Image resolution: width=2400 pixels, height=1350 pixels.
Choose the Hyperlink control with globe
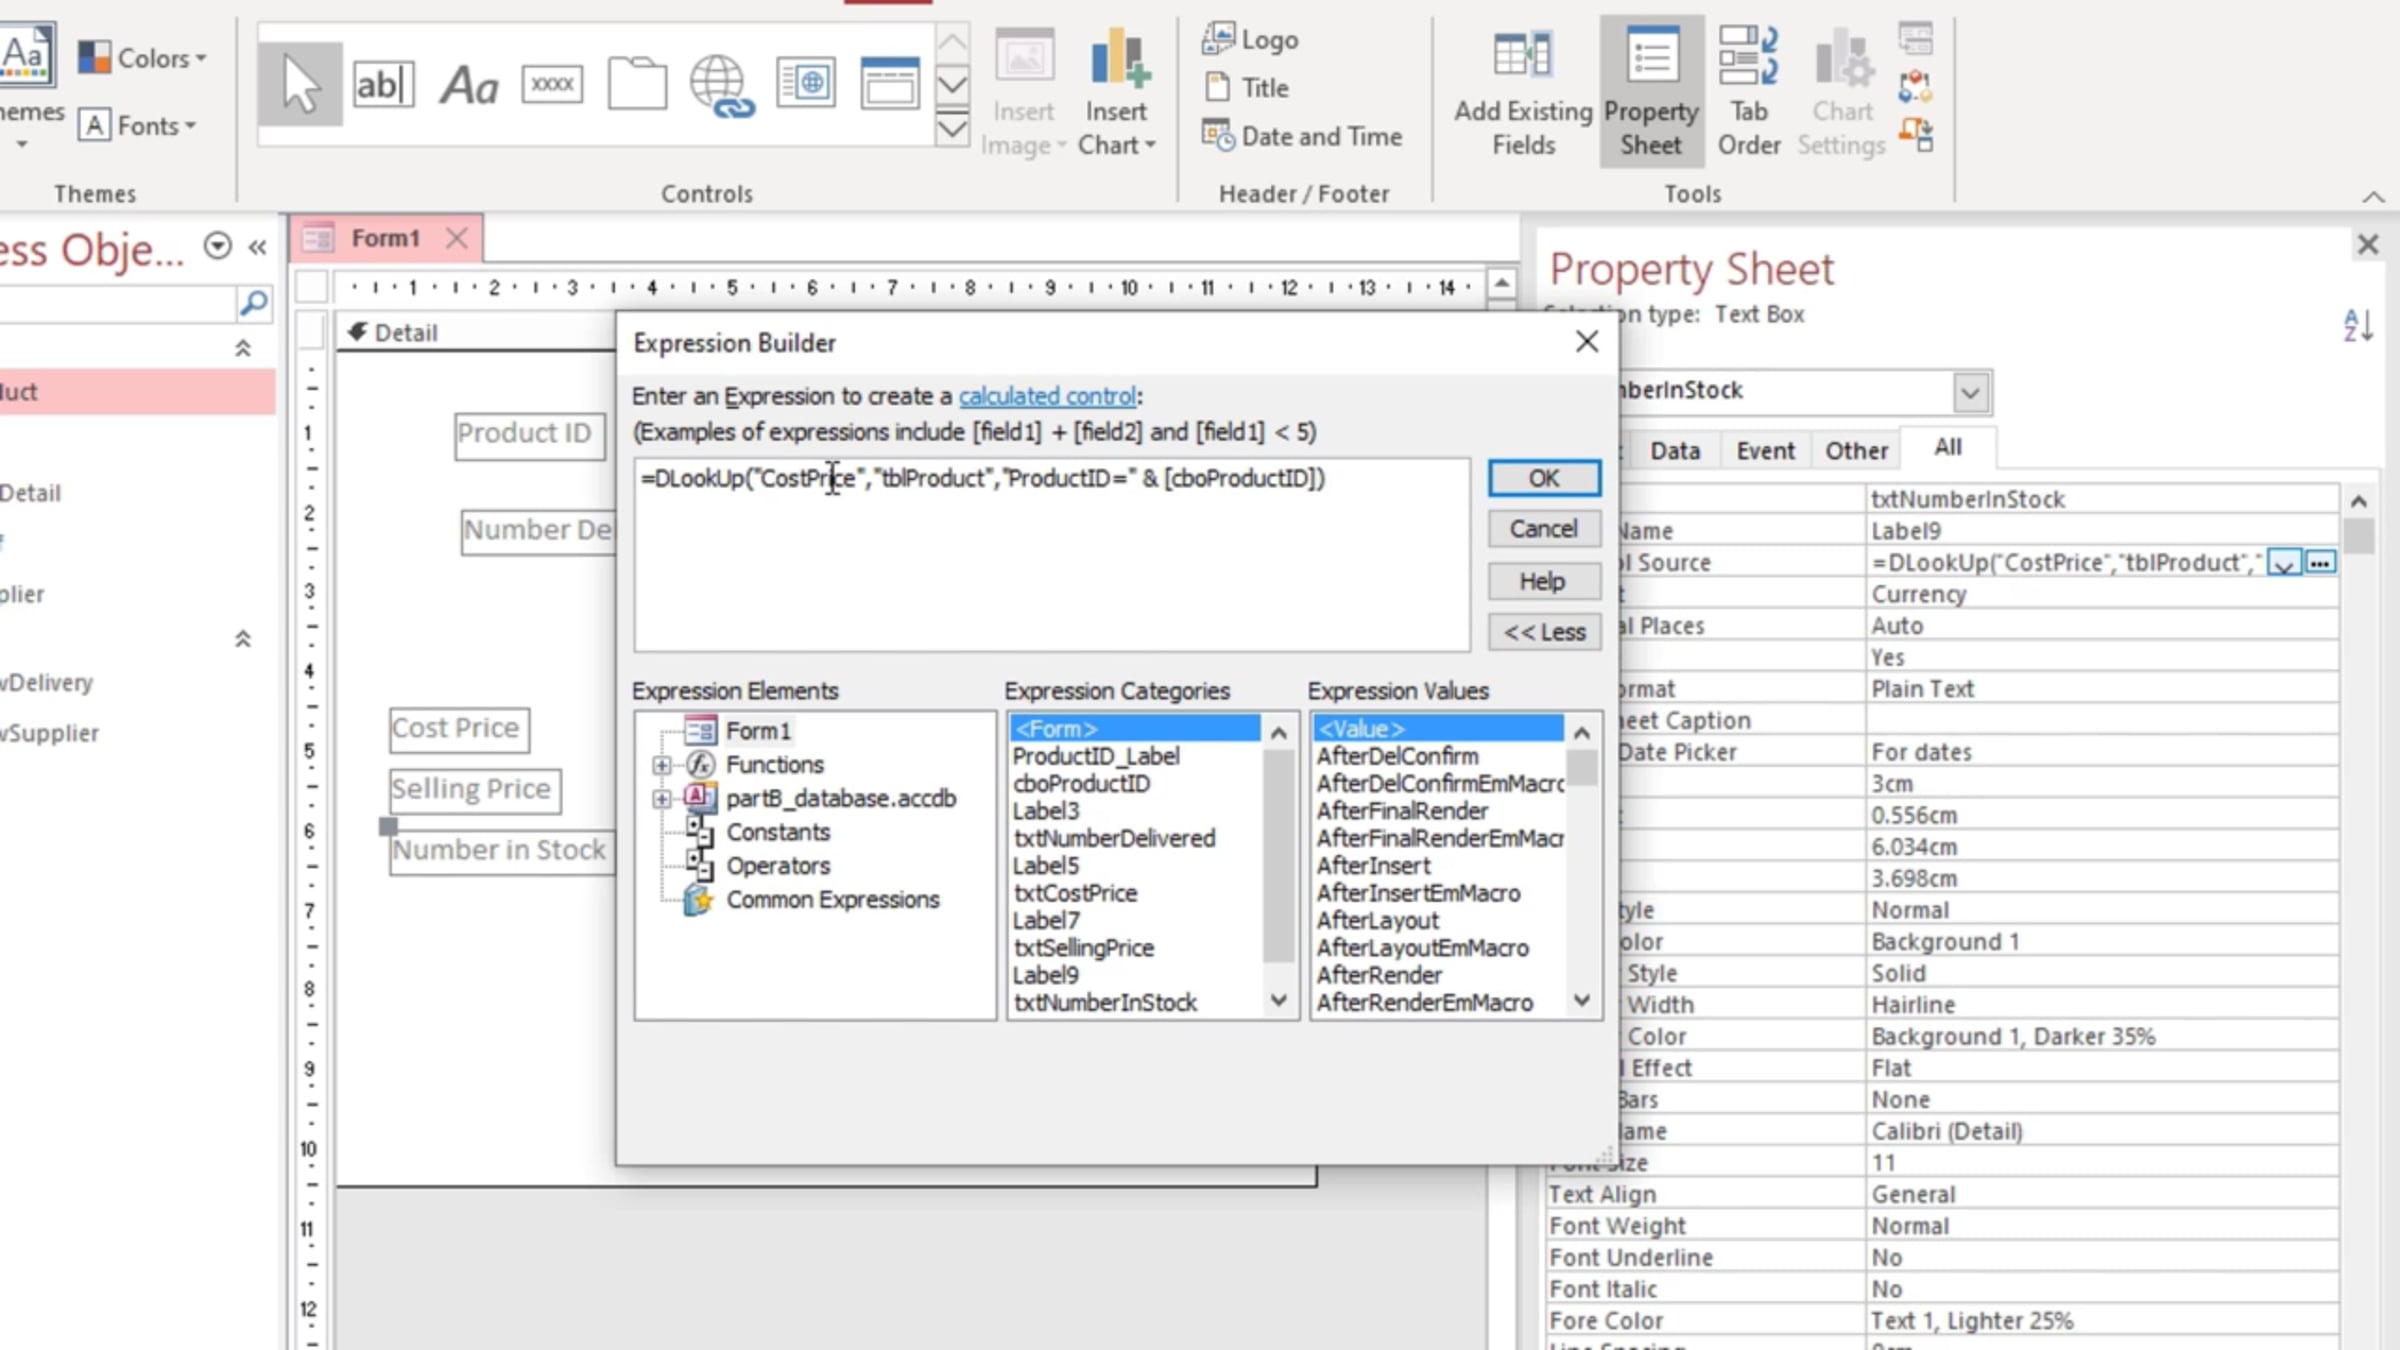click(x=721, y=86)
